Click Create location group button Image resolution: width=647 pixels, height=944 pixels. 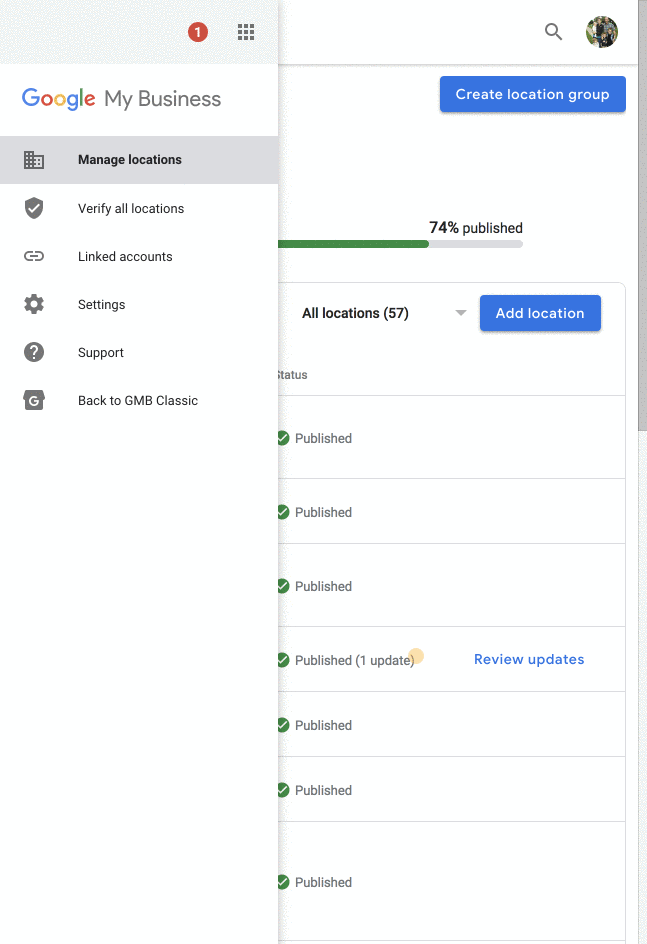pos(533,94)
